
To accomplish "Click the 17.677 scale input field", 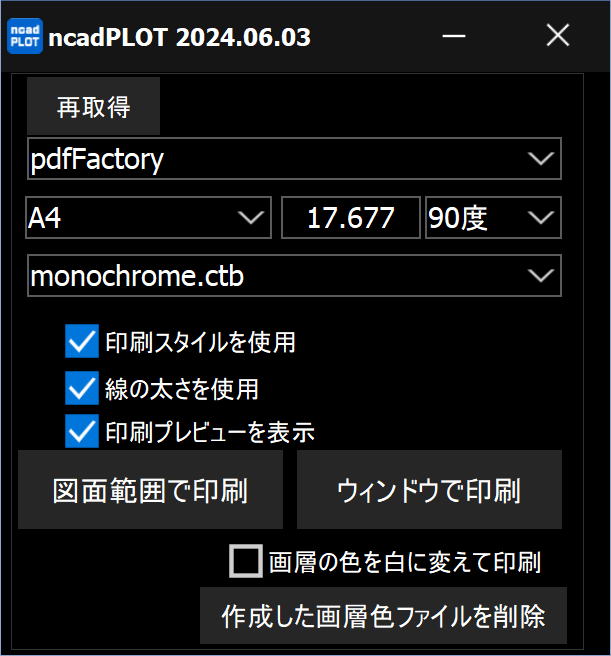I will (x=351, y=218).
